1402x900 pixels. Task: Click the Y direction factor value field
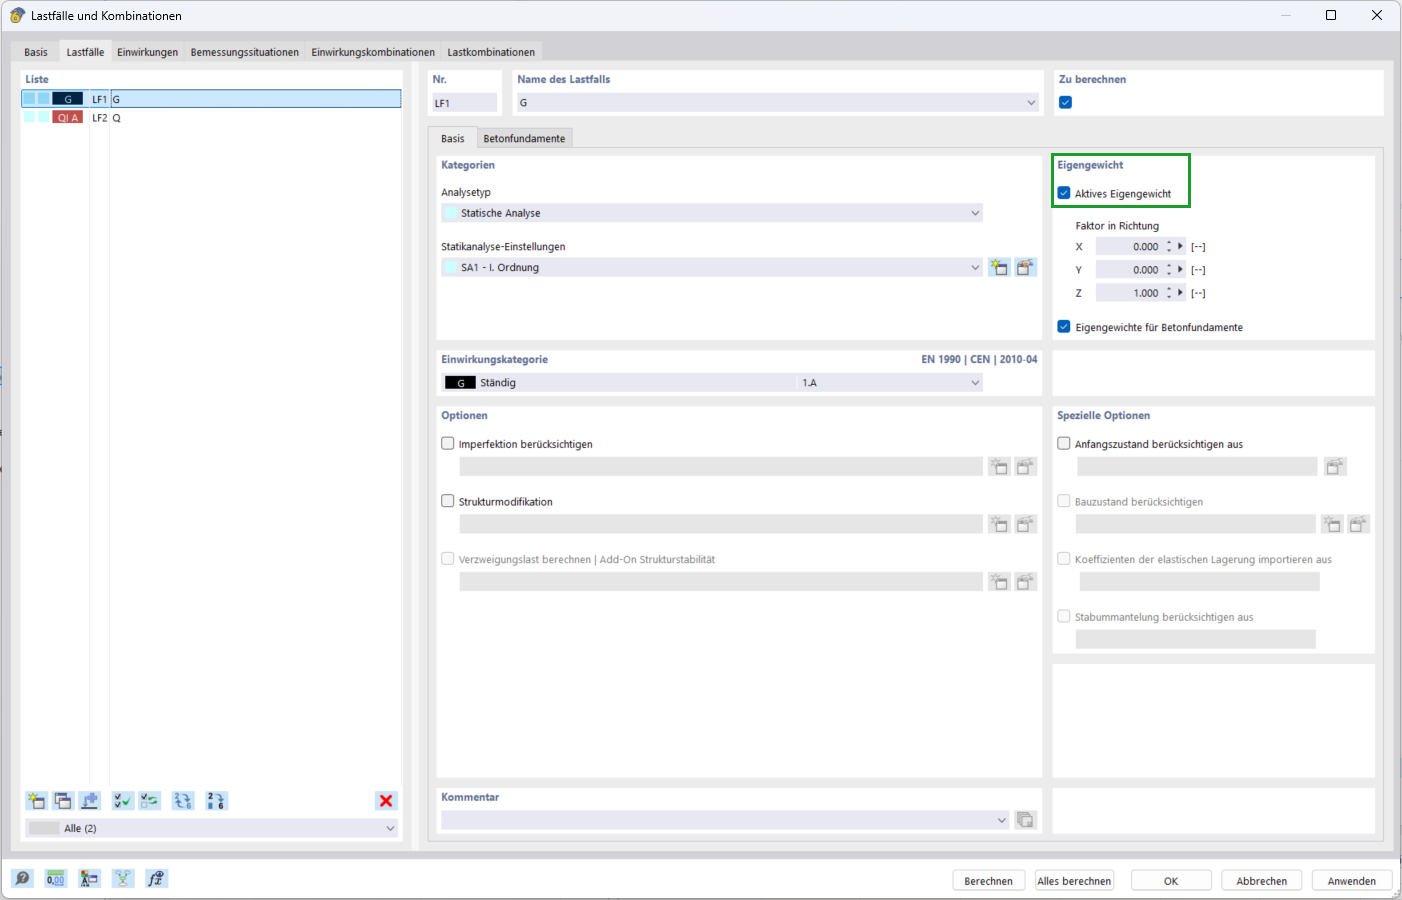click(1129, 269)
